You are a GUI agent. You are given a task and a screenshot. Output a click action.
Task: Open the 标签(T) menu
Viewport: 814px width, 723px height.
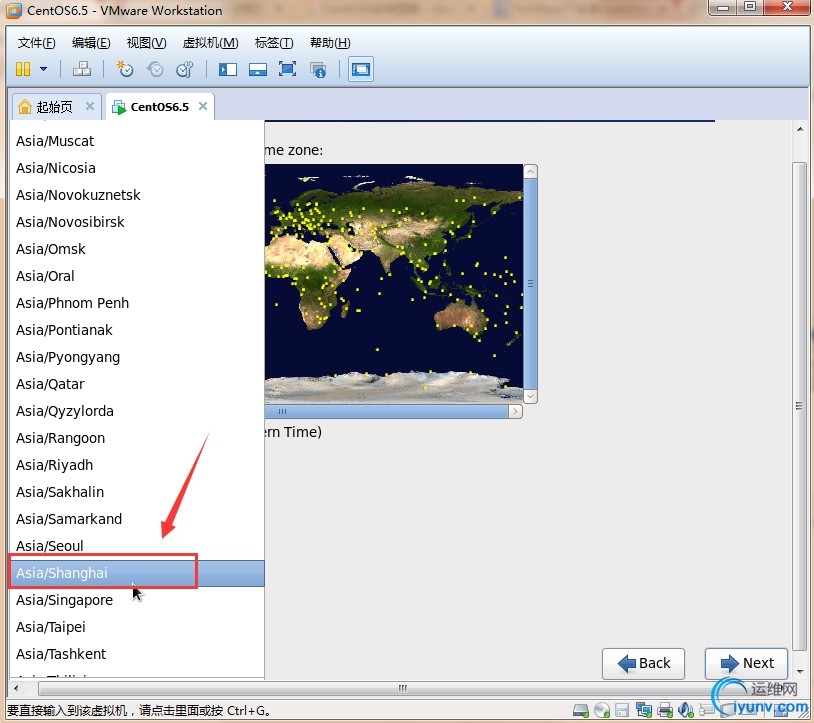[x=274, y=43]
